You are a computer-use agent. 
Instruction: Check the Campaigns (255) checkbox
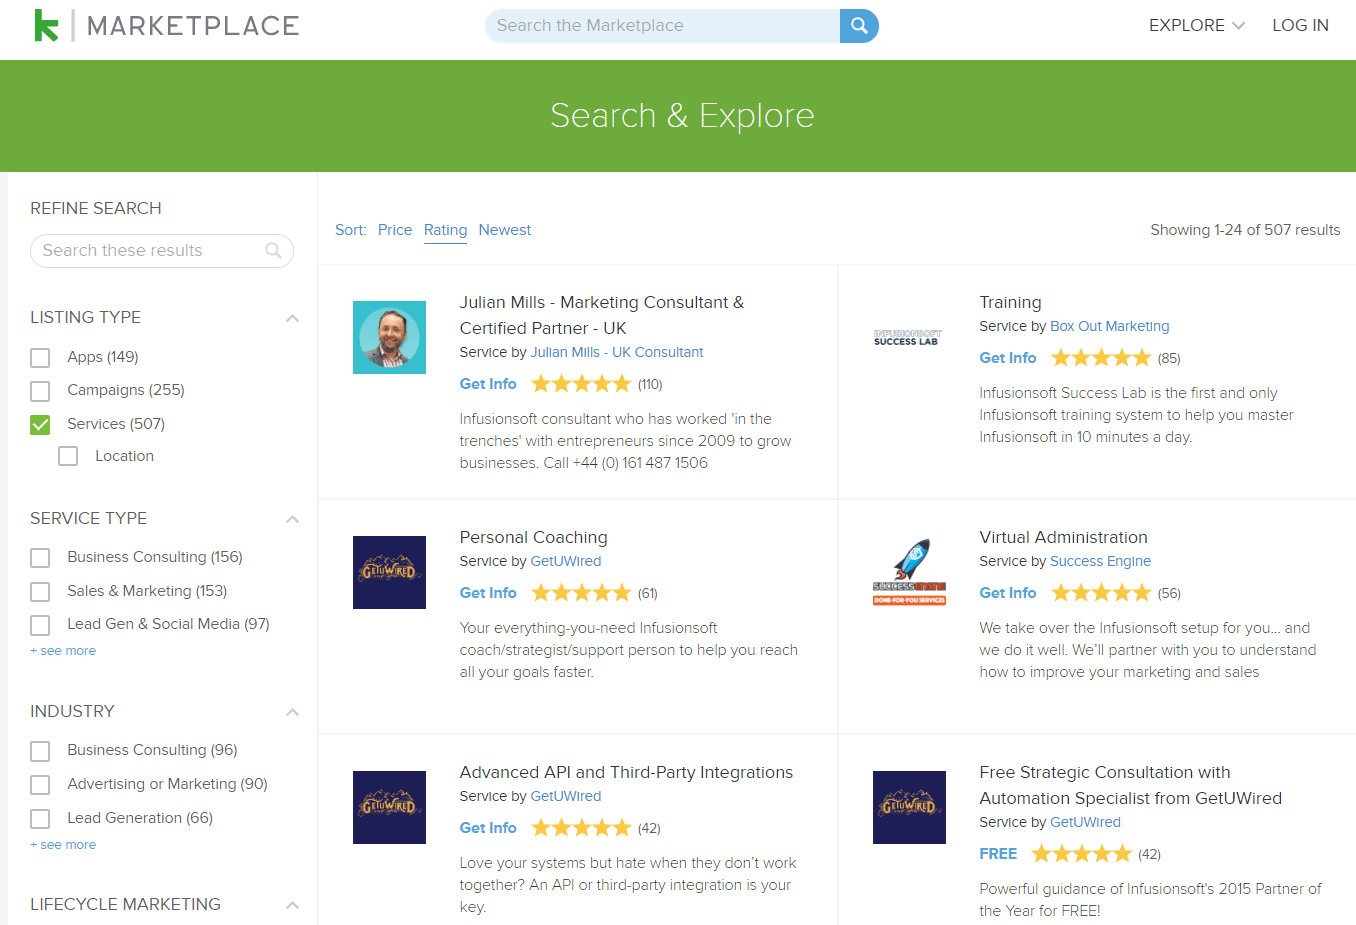point(40,391)
